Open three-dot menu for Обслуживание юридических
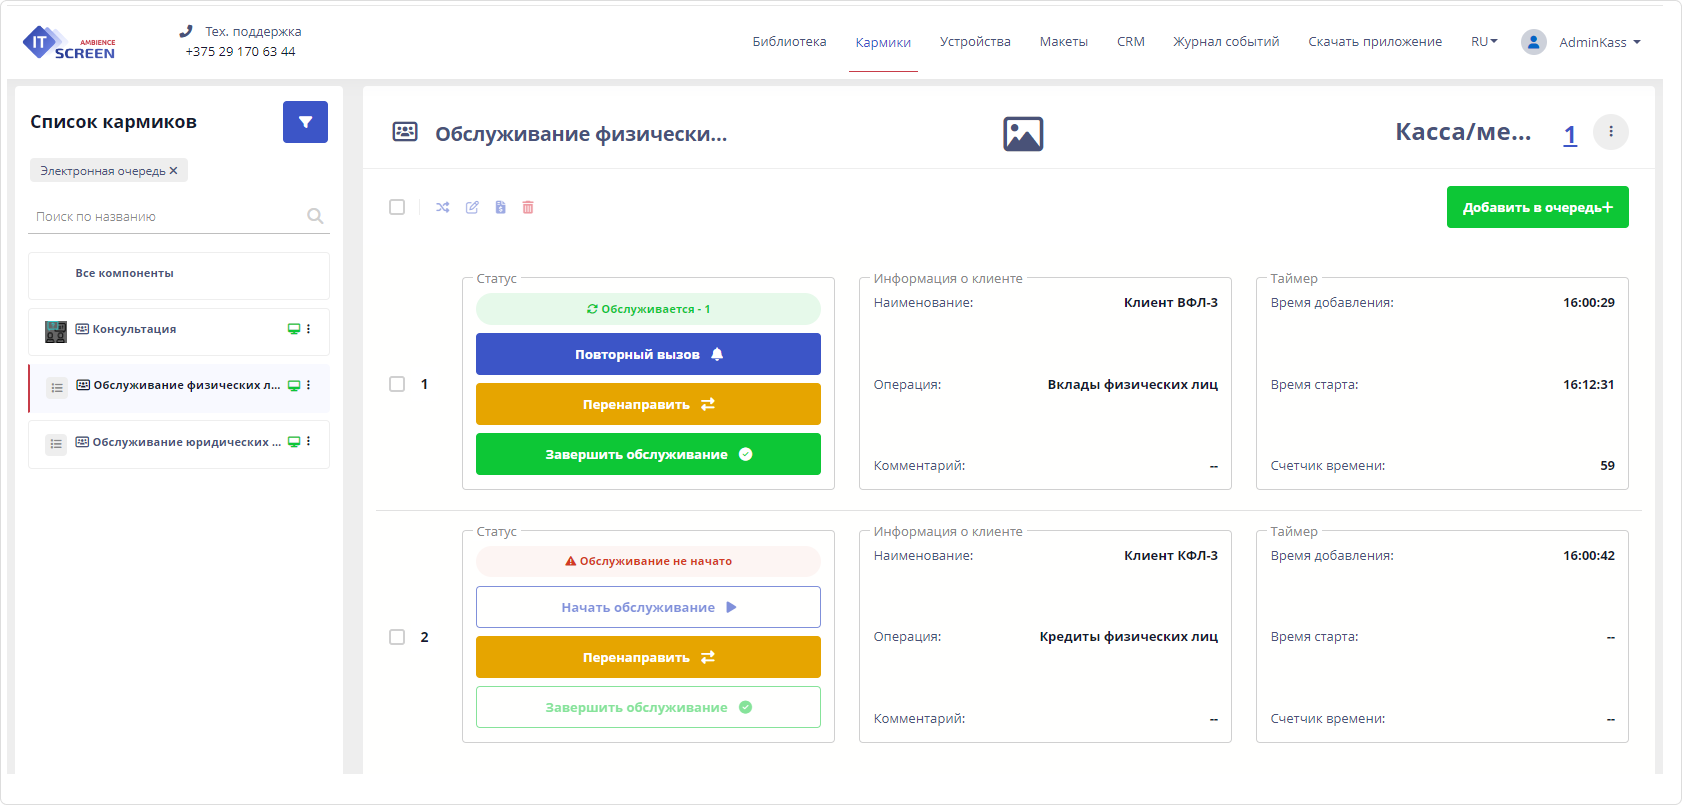The height and width of the screenshot is (805, 1682). click(308, 441)
